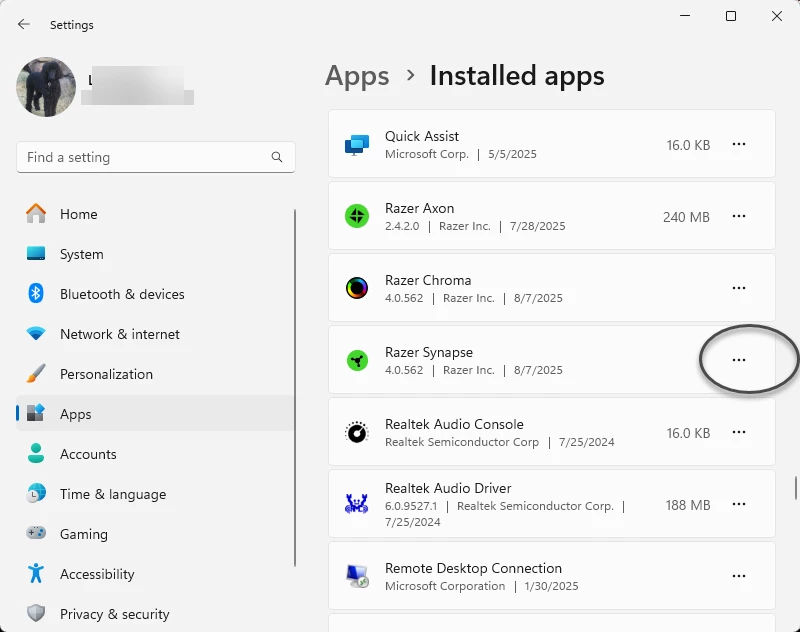Click the Apps breadcrumb link
Image resolution: width=800 pixels, height=632 pixels.
[x=357, y=76]
